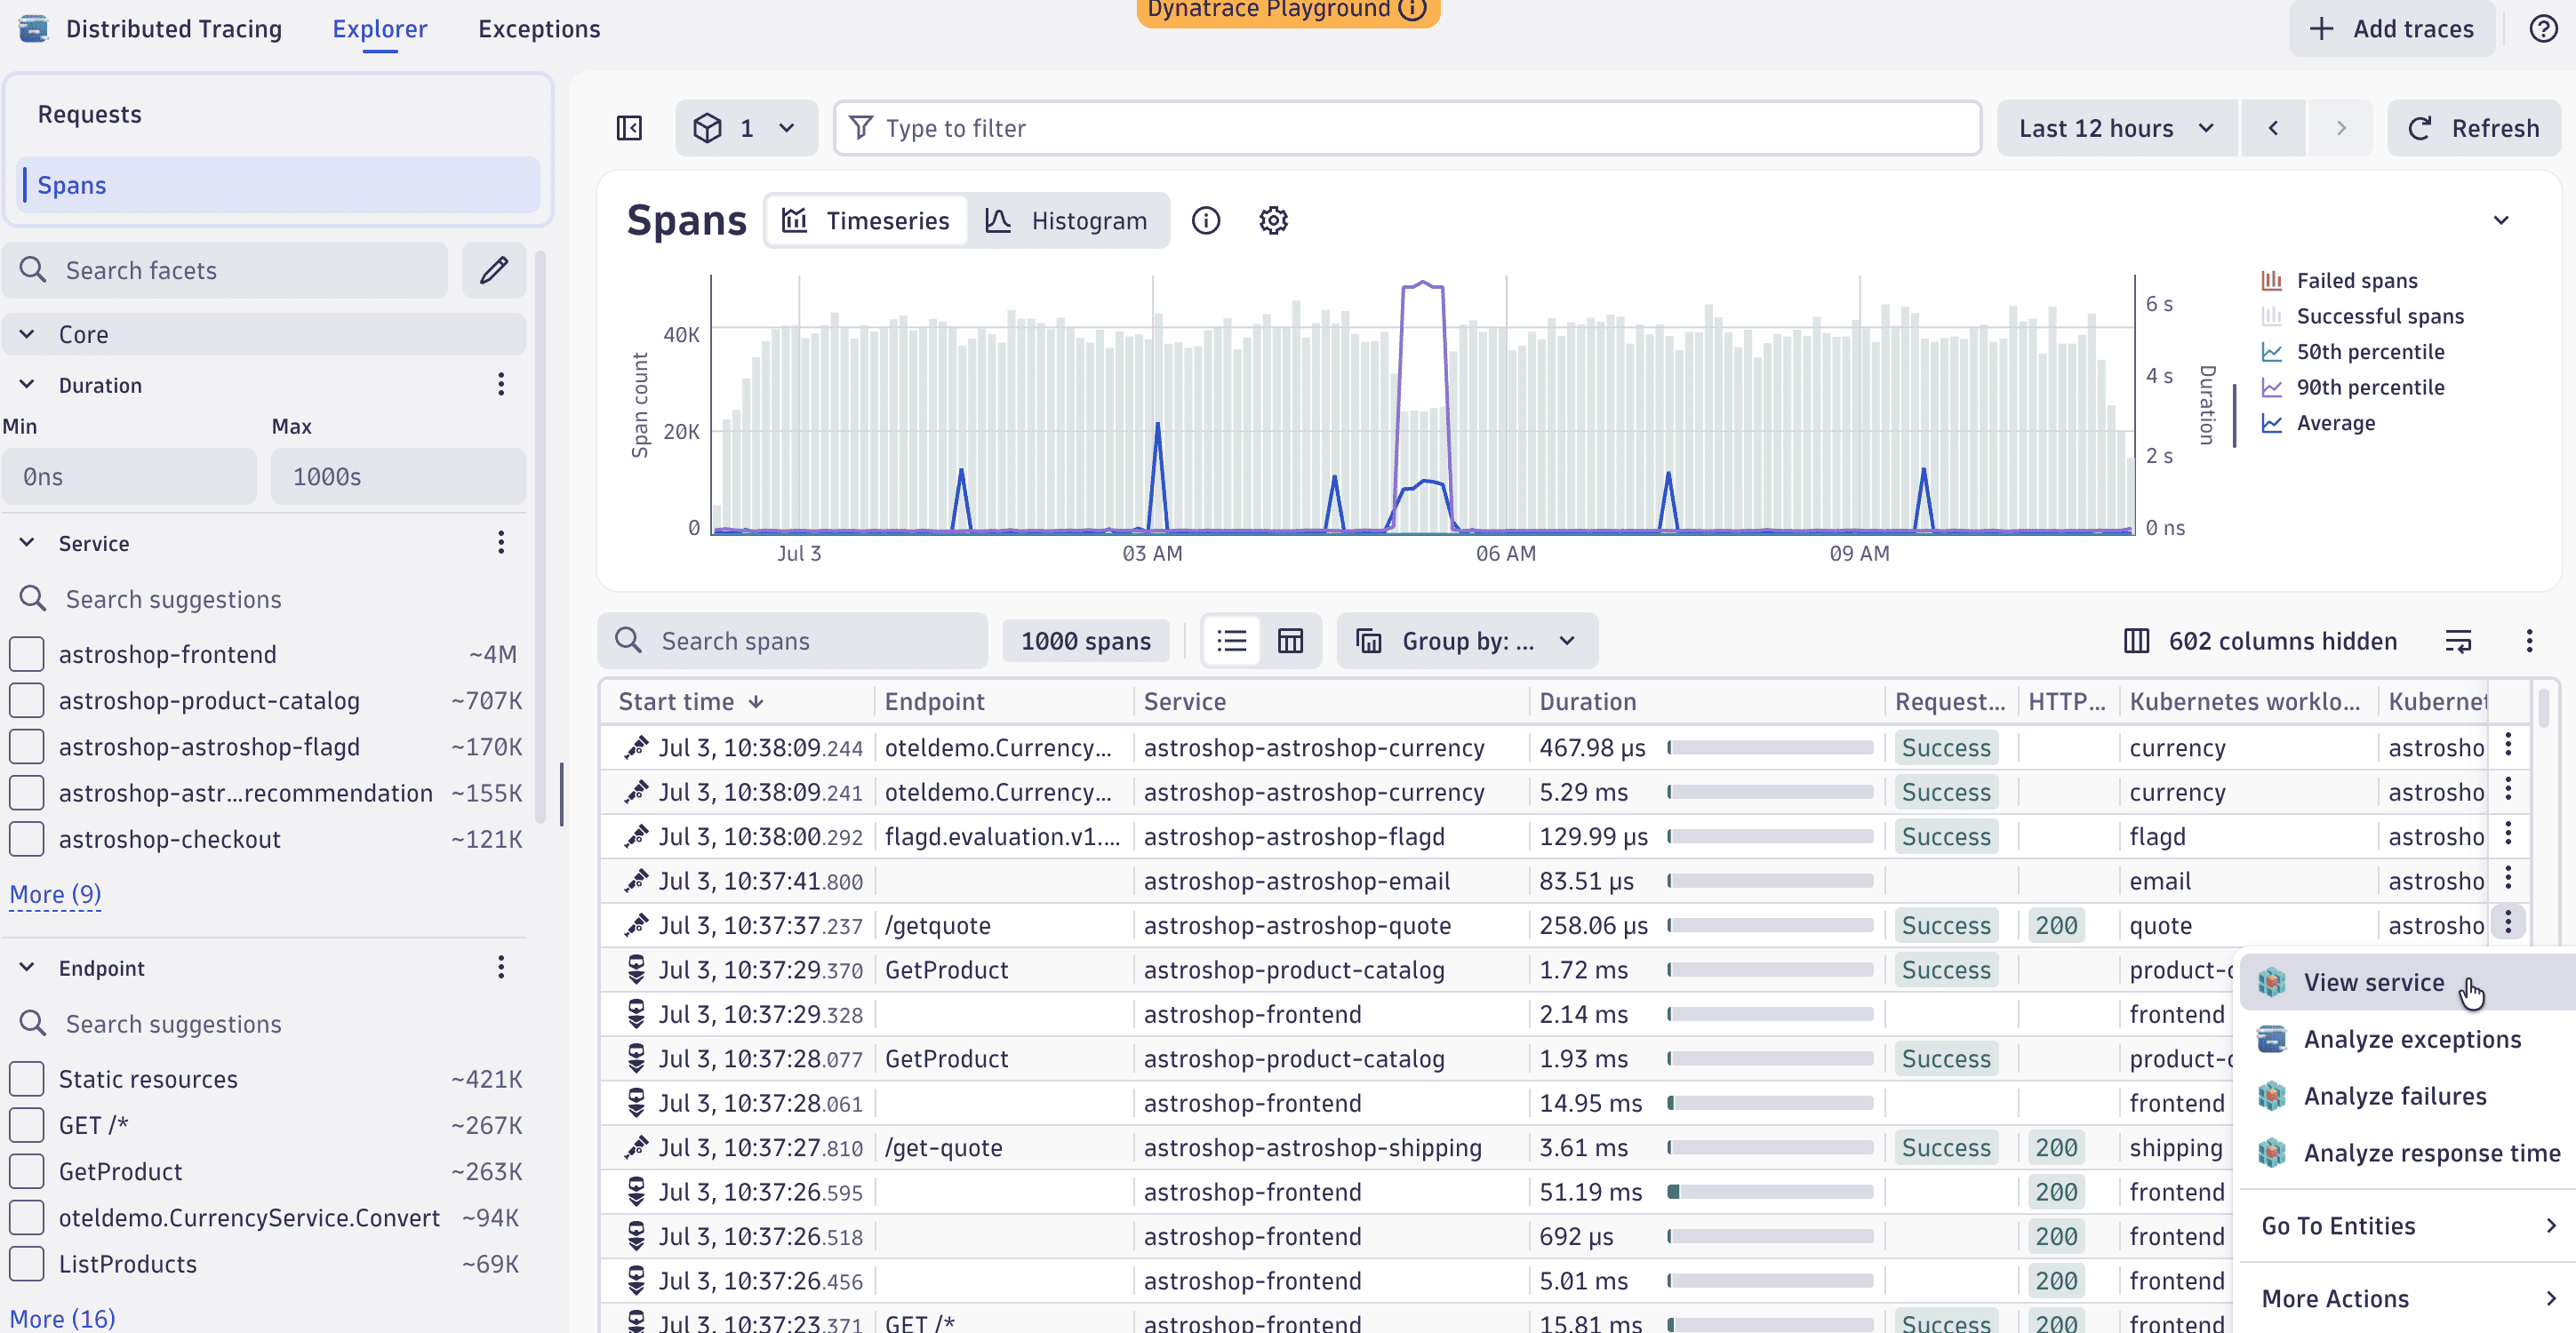Collapse the Endpoint facet
The height and width of the screenshot is (1333, 2576).
[x=27, y=967]
